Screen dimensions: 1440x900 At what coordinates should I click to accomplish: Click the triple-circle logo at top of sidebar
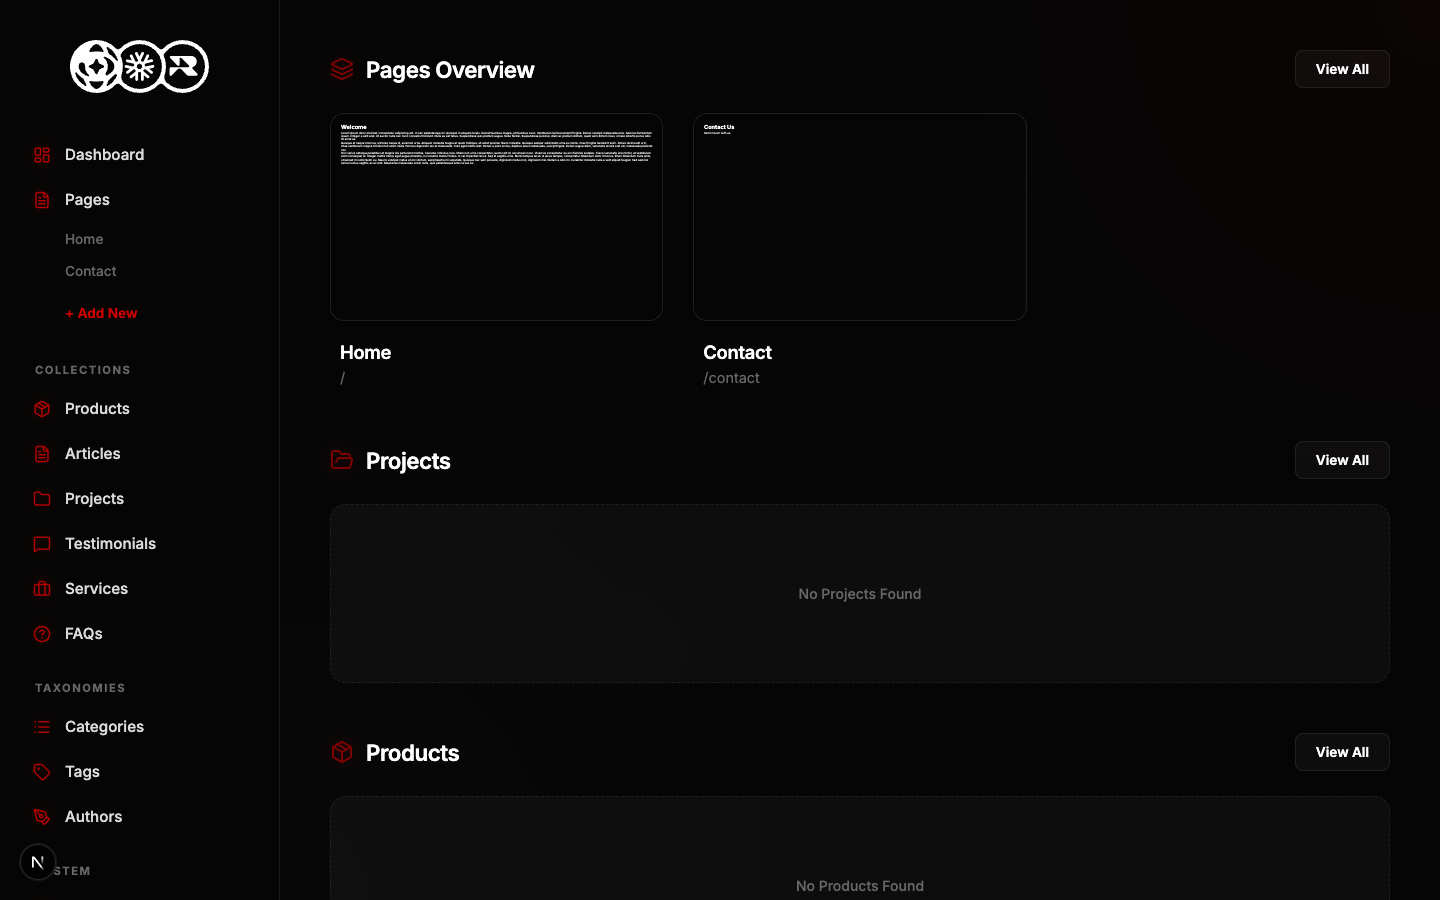139,67
